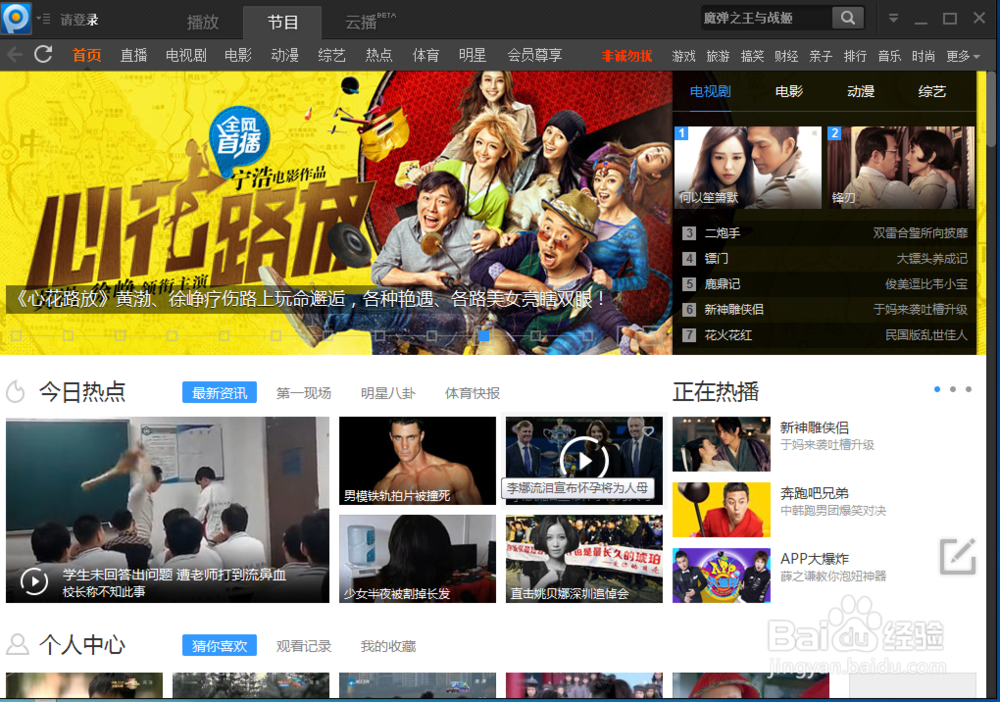Open the 男模铁轨拍片被撞死 thumbnail
This screenshot has height=702, width=1000.
click(417, 460)
